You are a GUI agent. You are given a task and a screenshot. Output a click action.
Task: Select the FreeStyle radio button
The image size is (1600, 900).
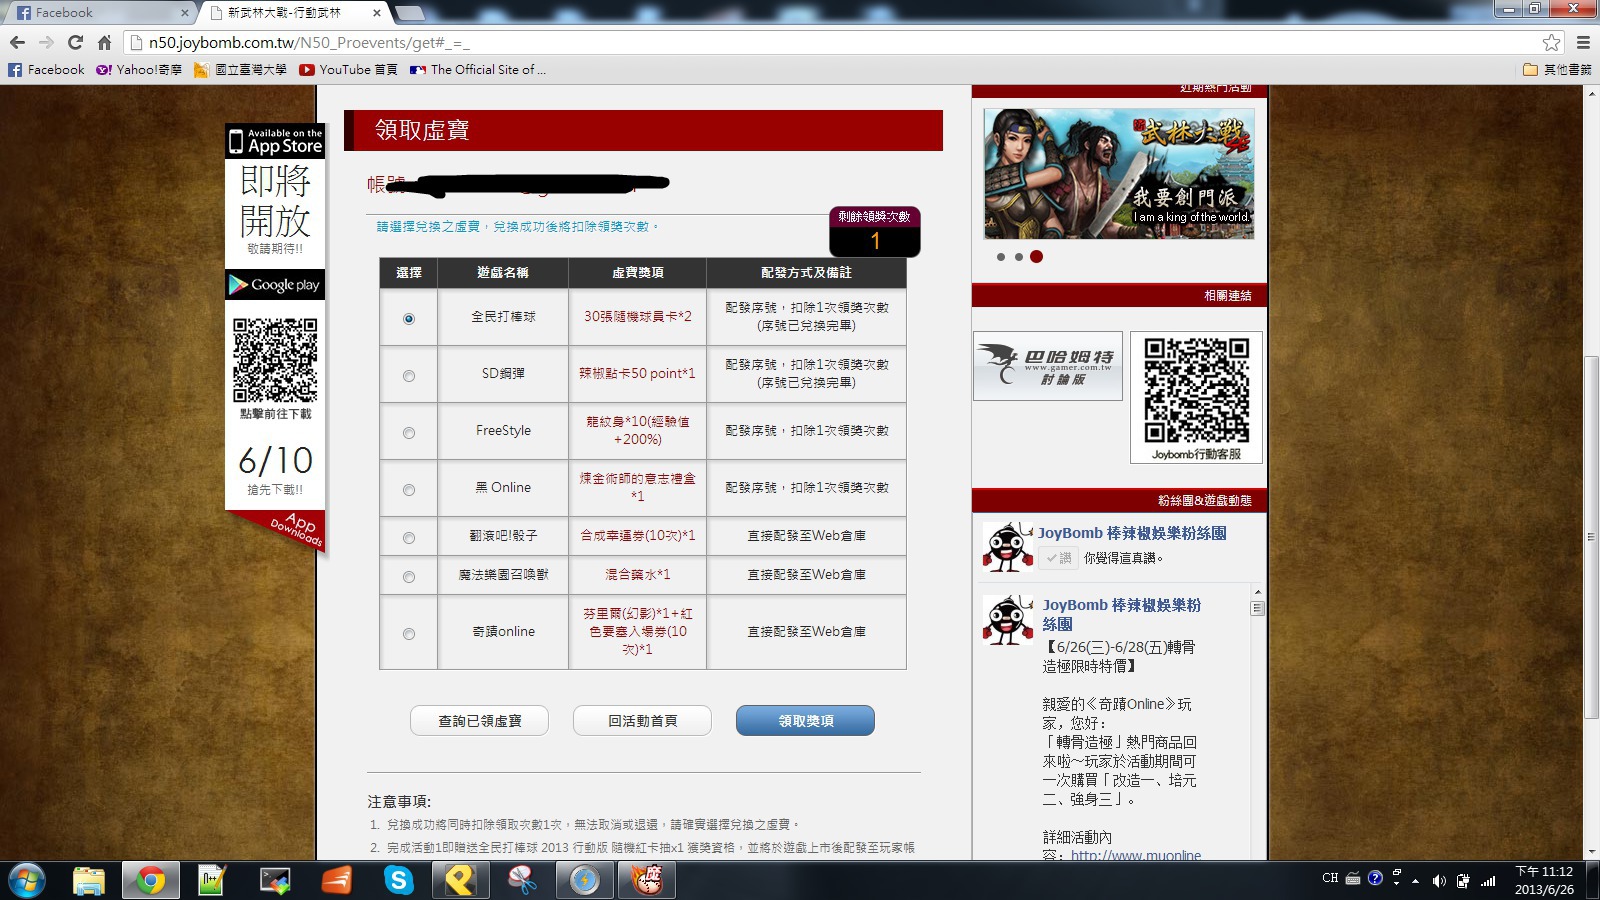click(409, 433)
